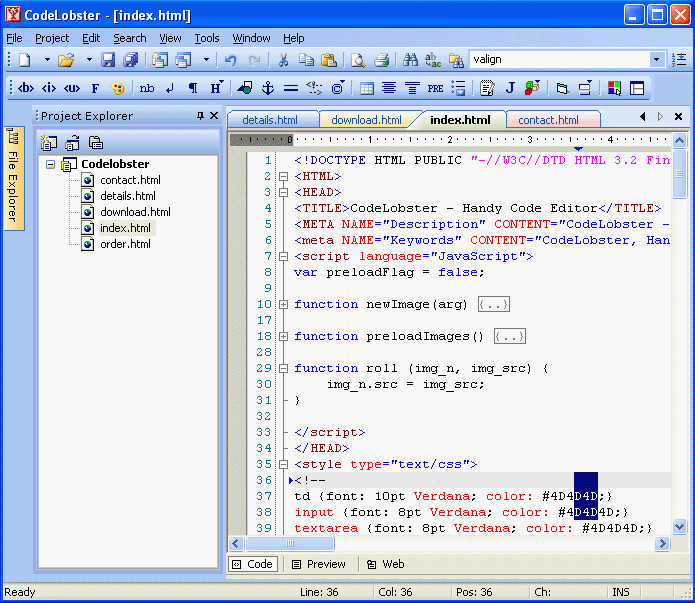This screenshot has width=695, height=603.
Task: Click the Print icon
Action: (x=381, y=59)
